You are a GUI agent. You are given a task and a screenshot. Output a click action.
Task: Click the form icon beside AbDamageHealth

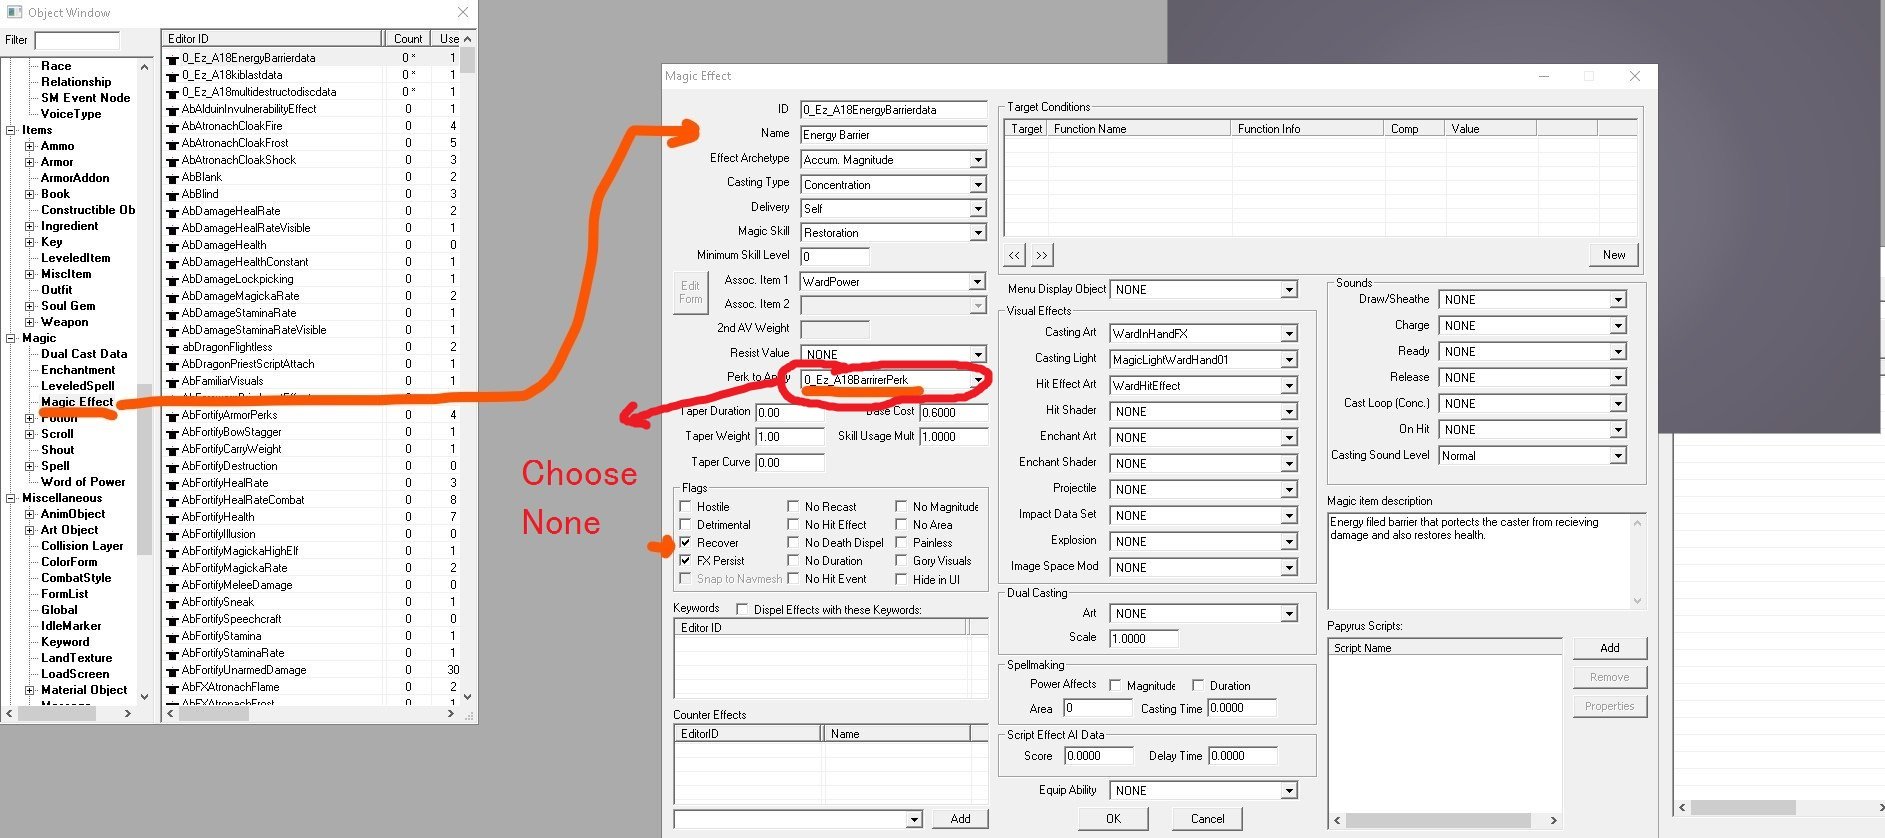[x=172, y=246]
